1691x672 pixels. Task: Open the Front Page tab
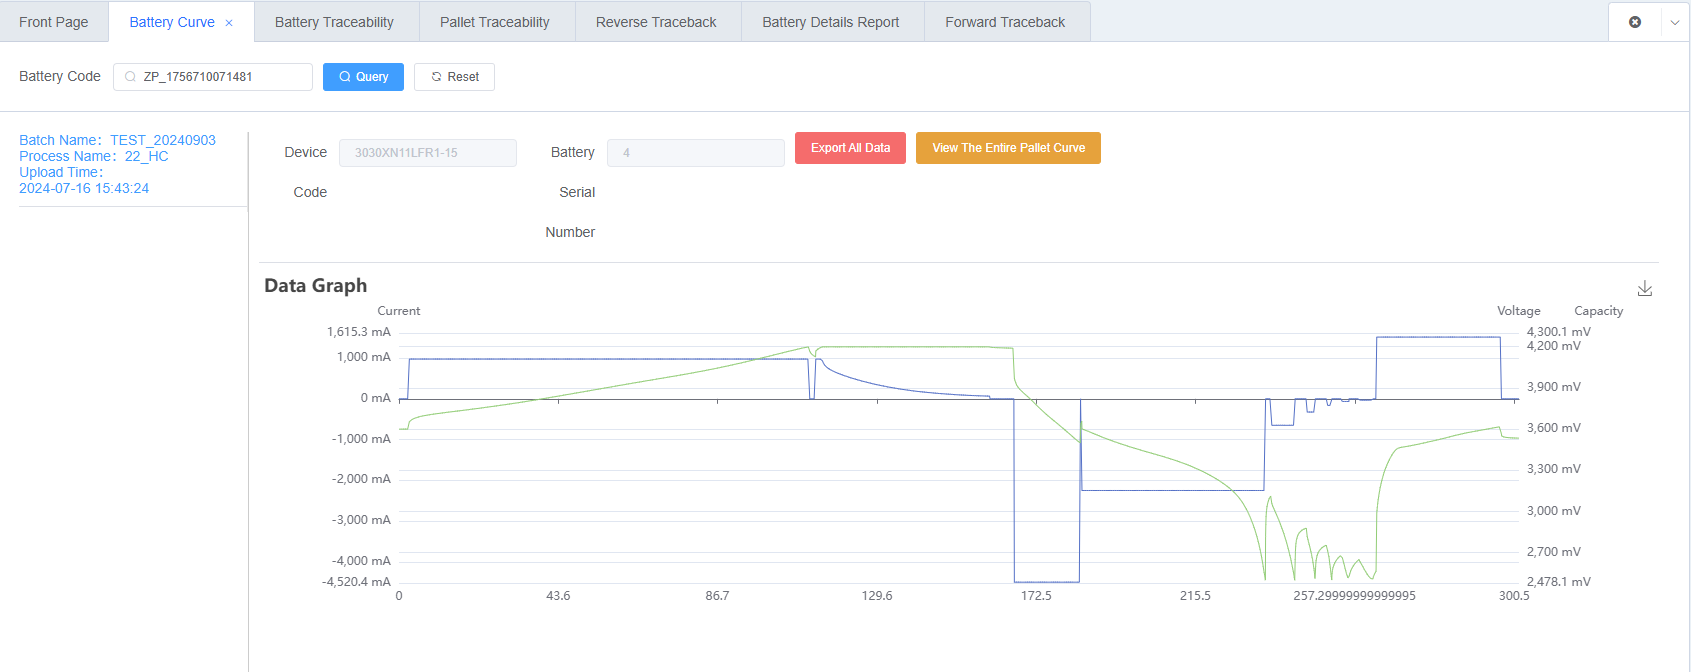click(x=54, y=22)
